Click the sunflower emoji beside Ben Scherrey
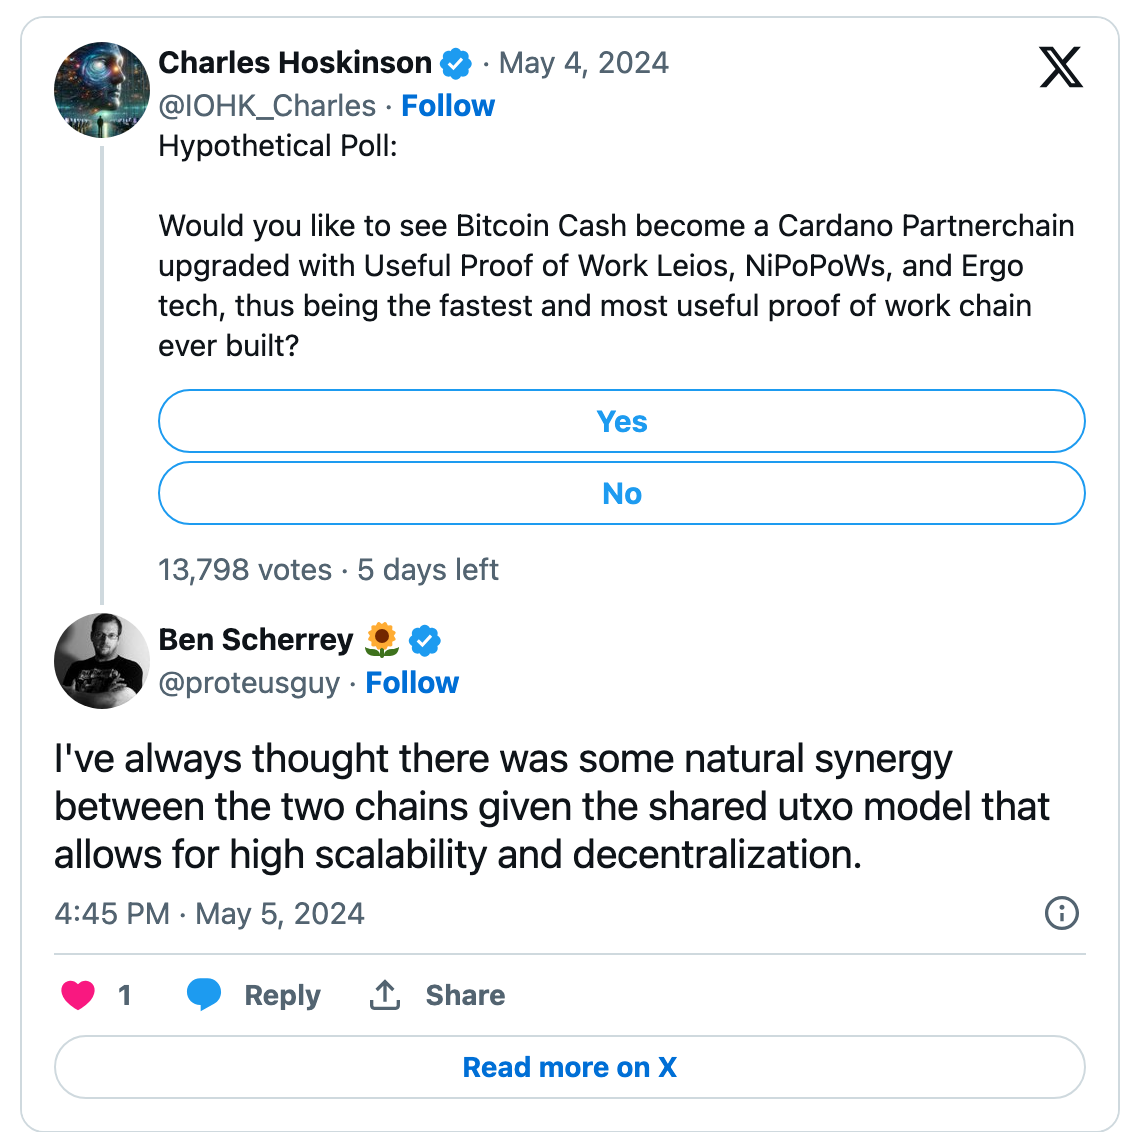The height and width of the screenshot is (1148, 1145). (382, 640)
